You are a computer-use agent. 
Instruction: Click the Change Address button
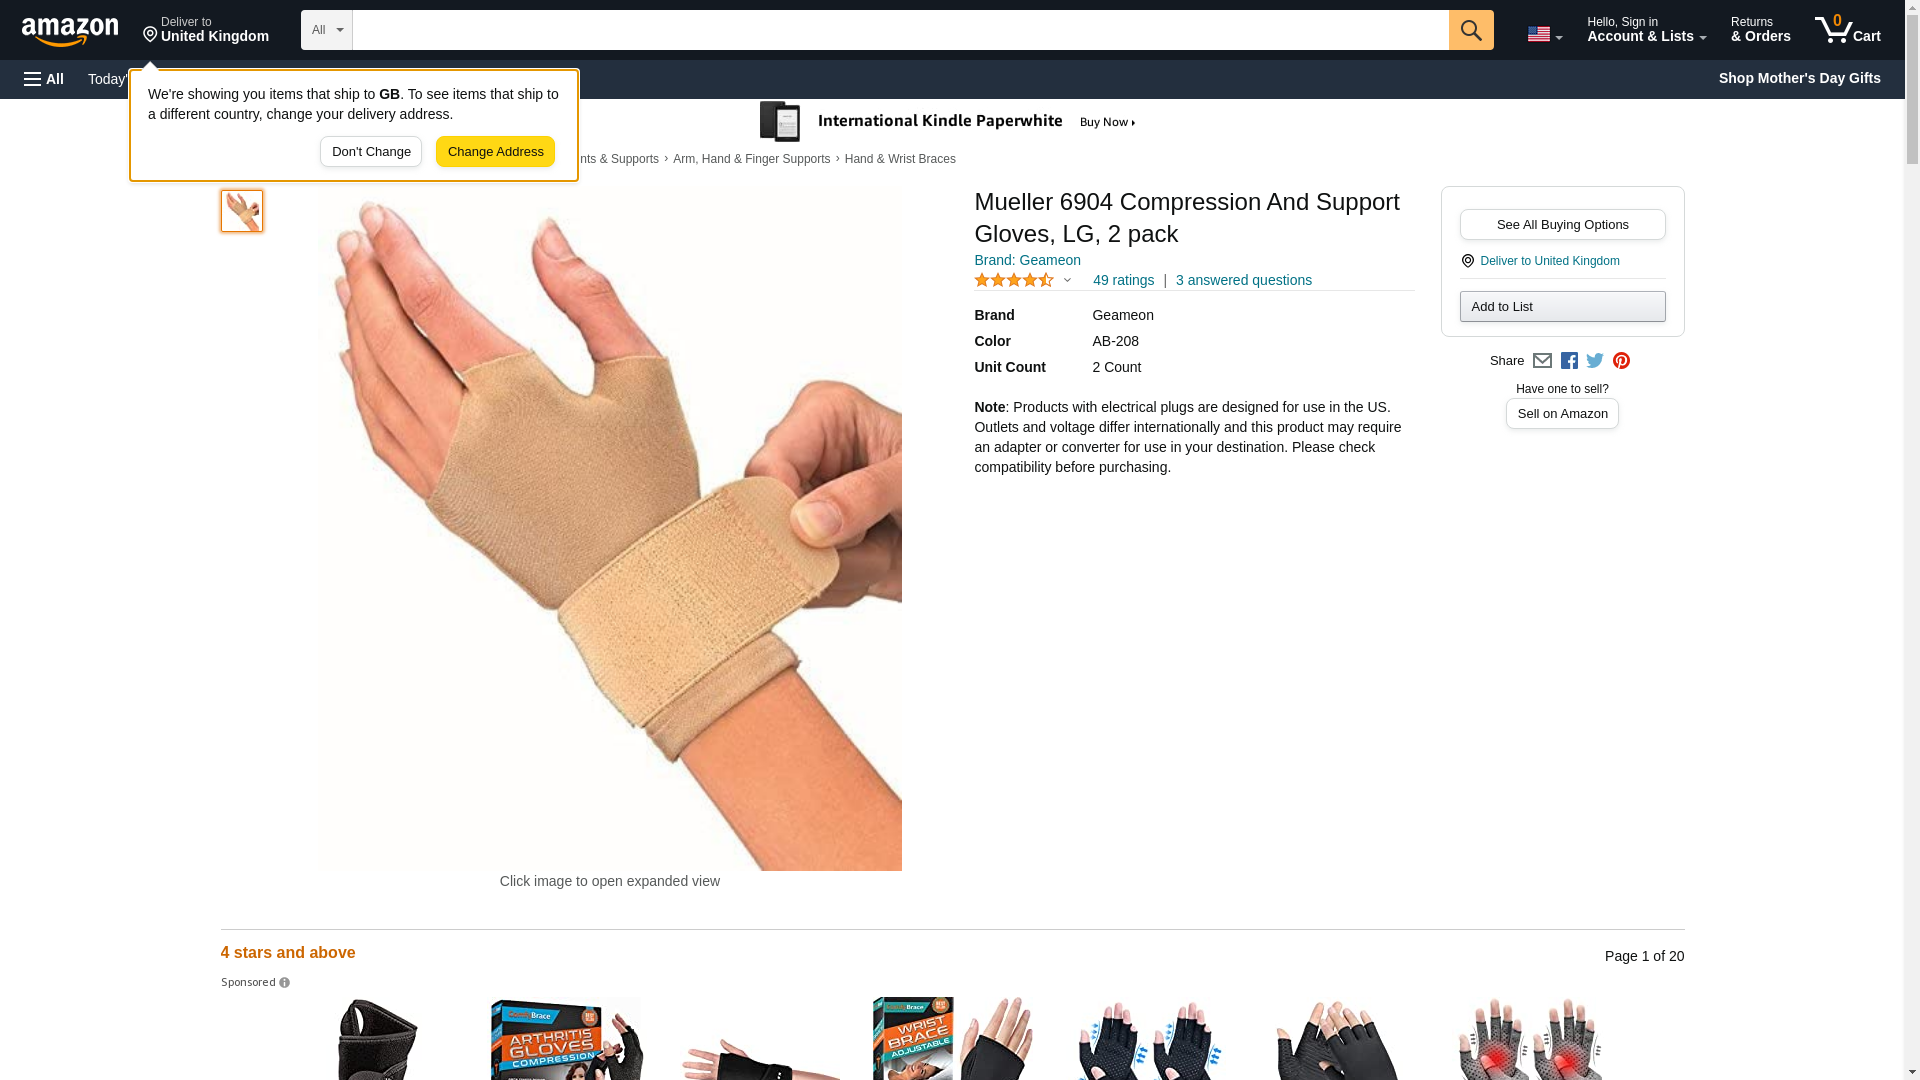(495, 152)
